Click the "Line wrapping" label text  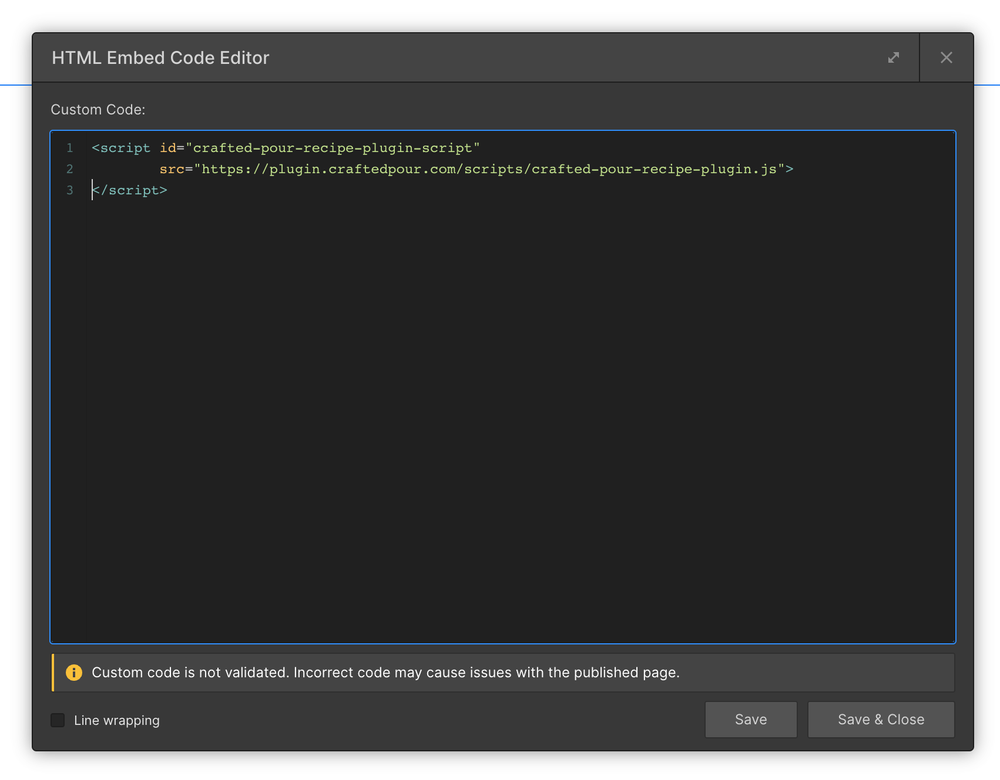117,720
